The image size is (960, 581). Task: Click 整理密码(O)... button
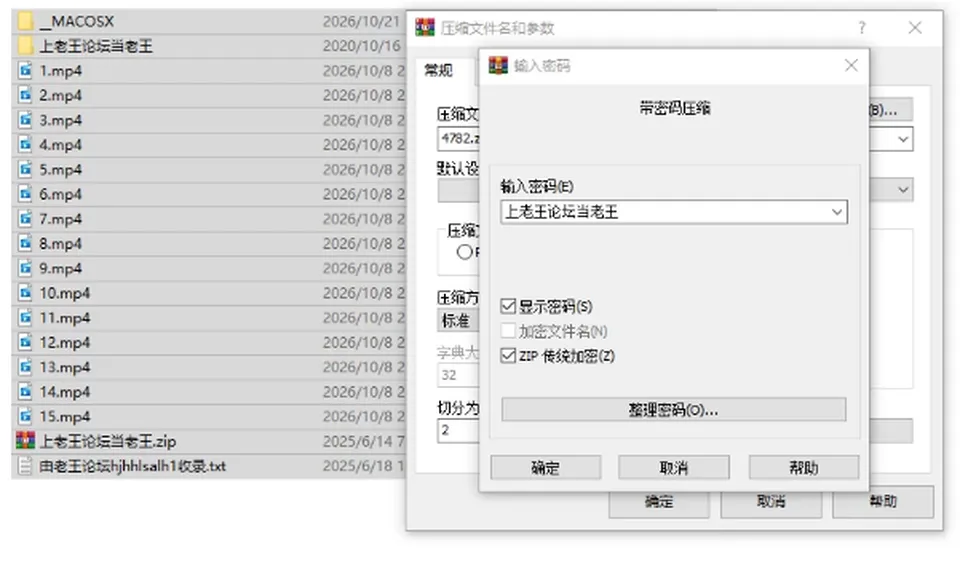pyautogui.click(x=673, y=410)
